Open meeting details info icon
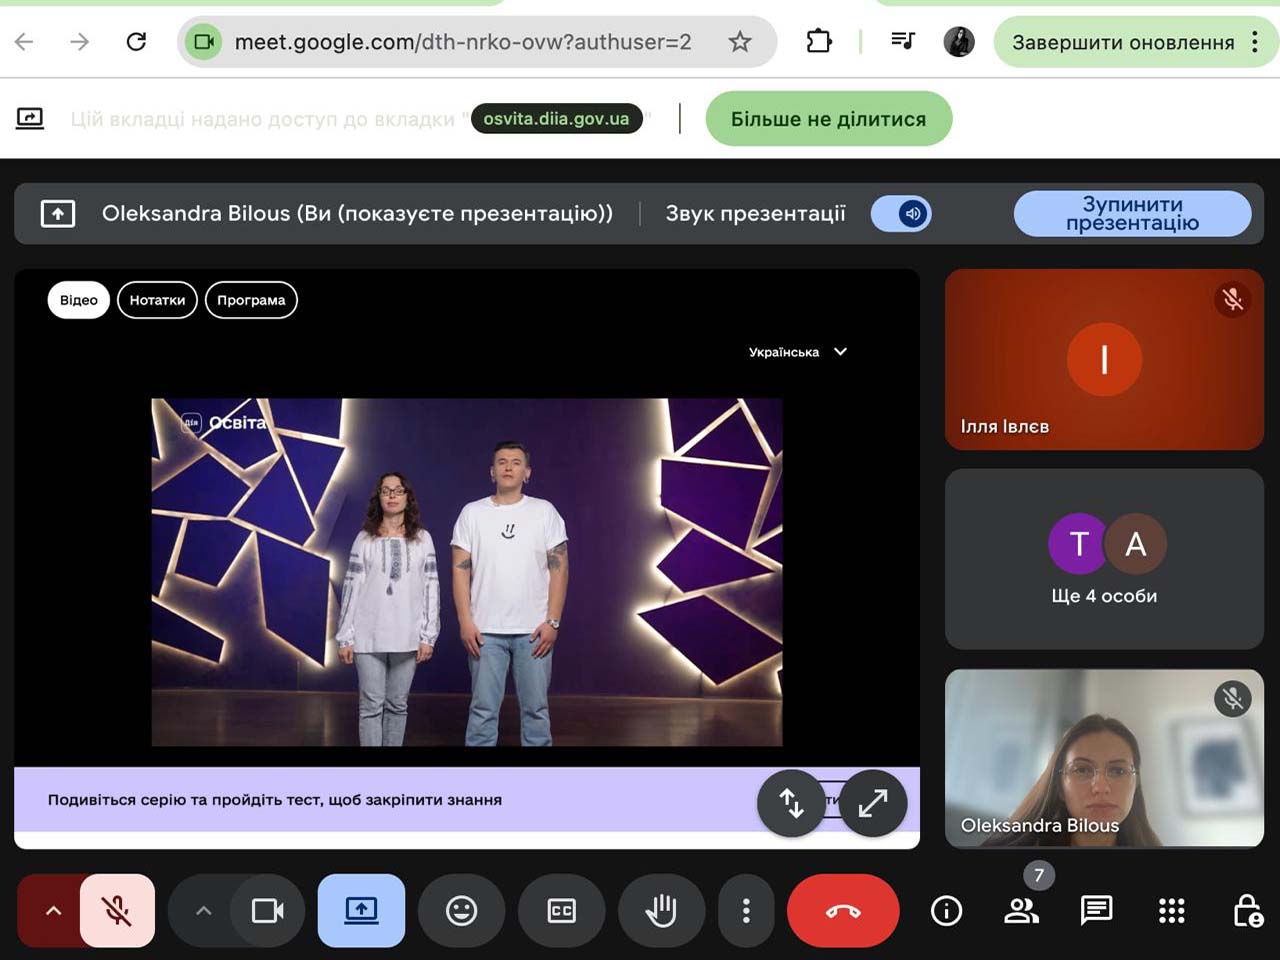Screen dimensions: 1280x960 (946, 911)
